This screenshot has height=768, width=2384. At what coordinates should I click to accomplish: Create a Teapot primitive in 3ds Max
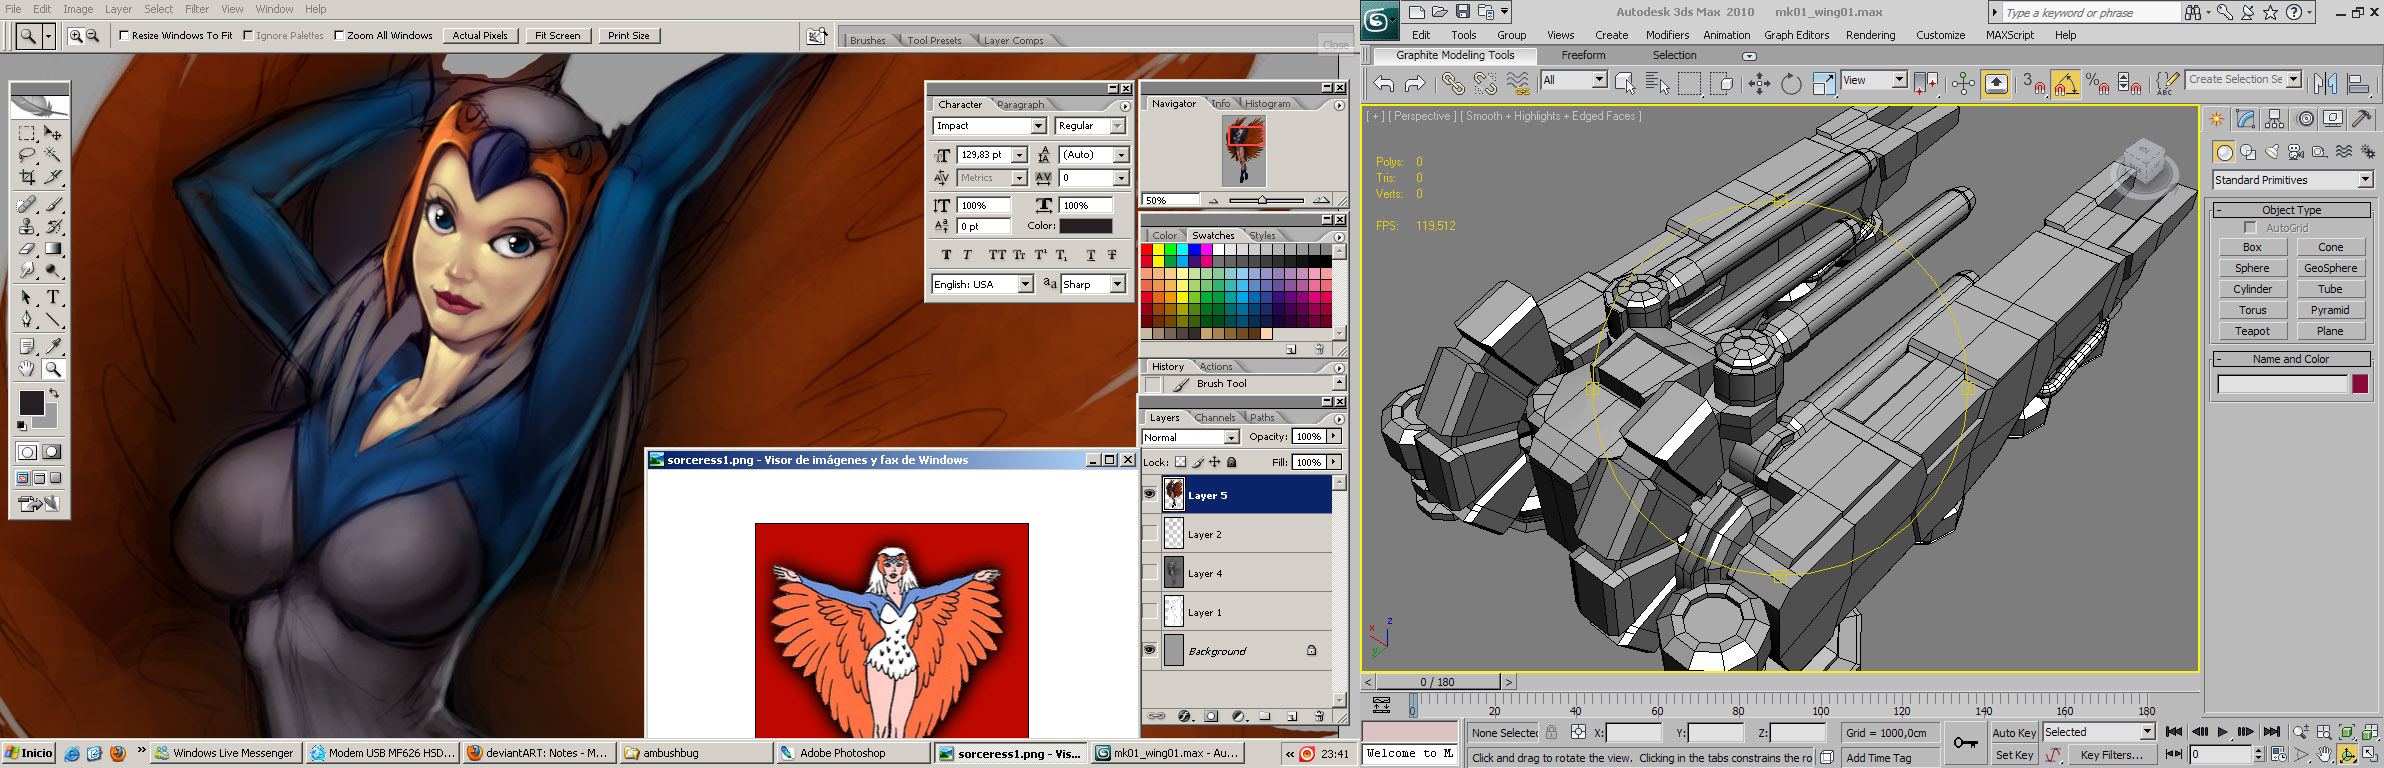click(x=2252, y=331)
